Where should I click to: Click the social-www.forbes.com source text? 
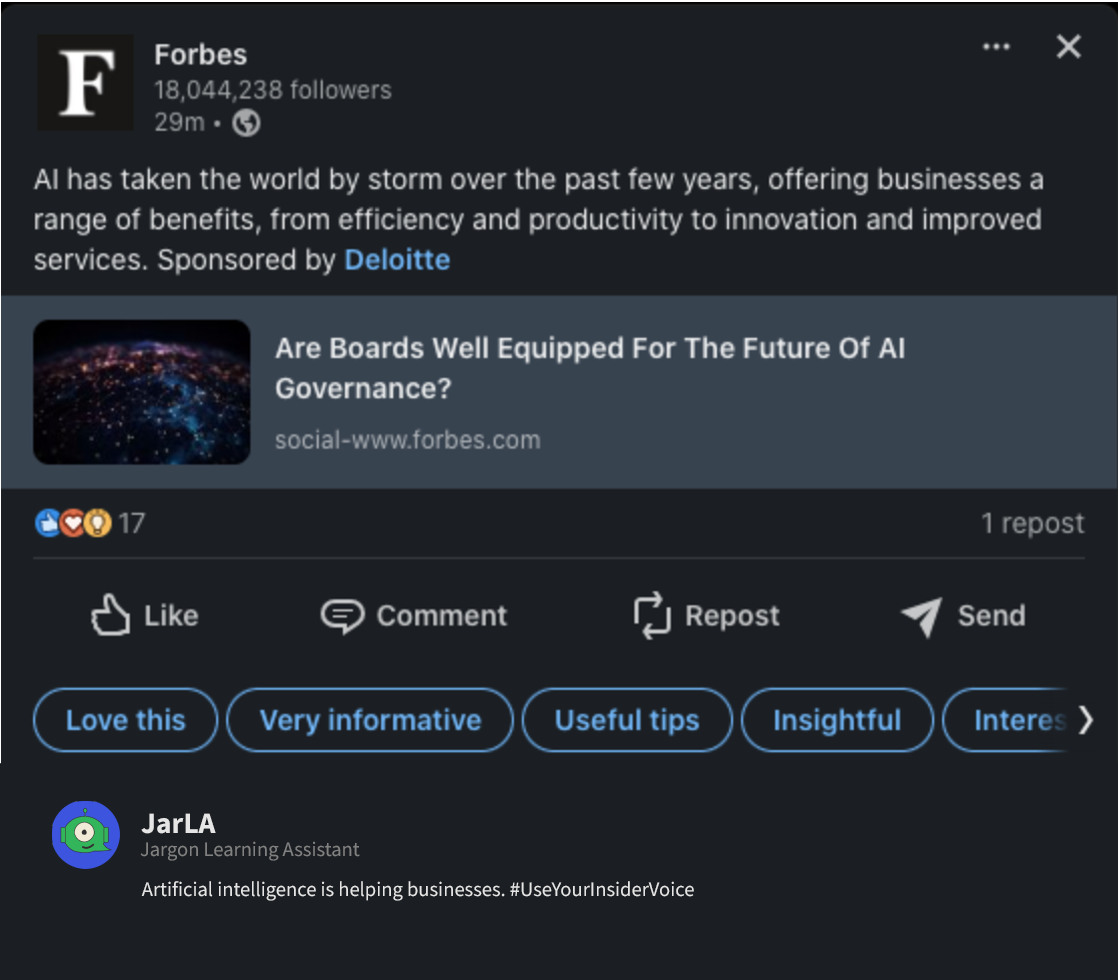click(x=408, y=440)
